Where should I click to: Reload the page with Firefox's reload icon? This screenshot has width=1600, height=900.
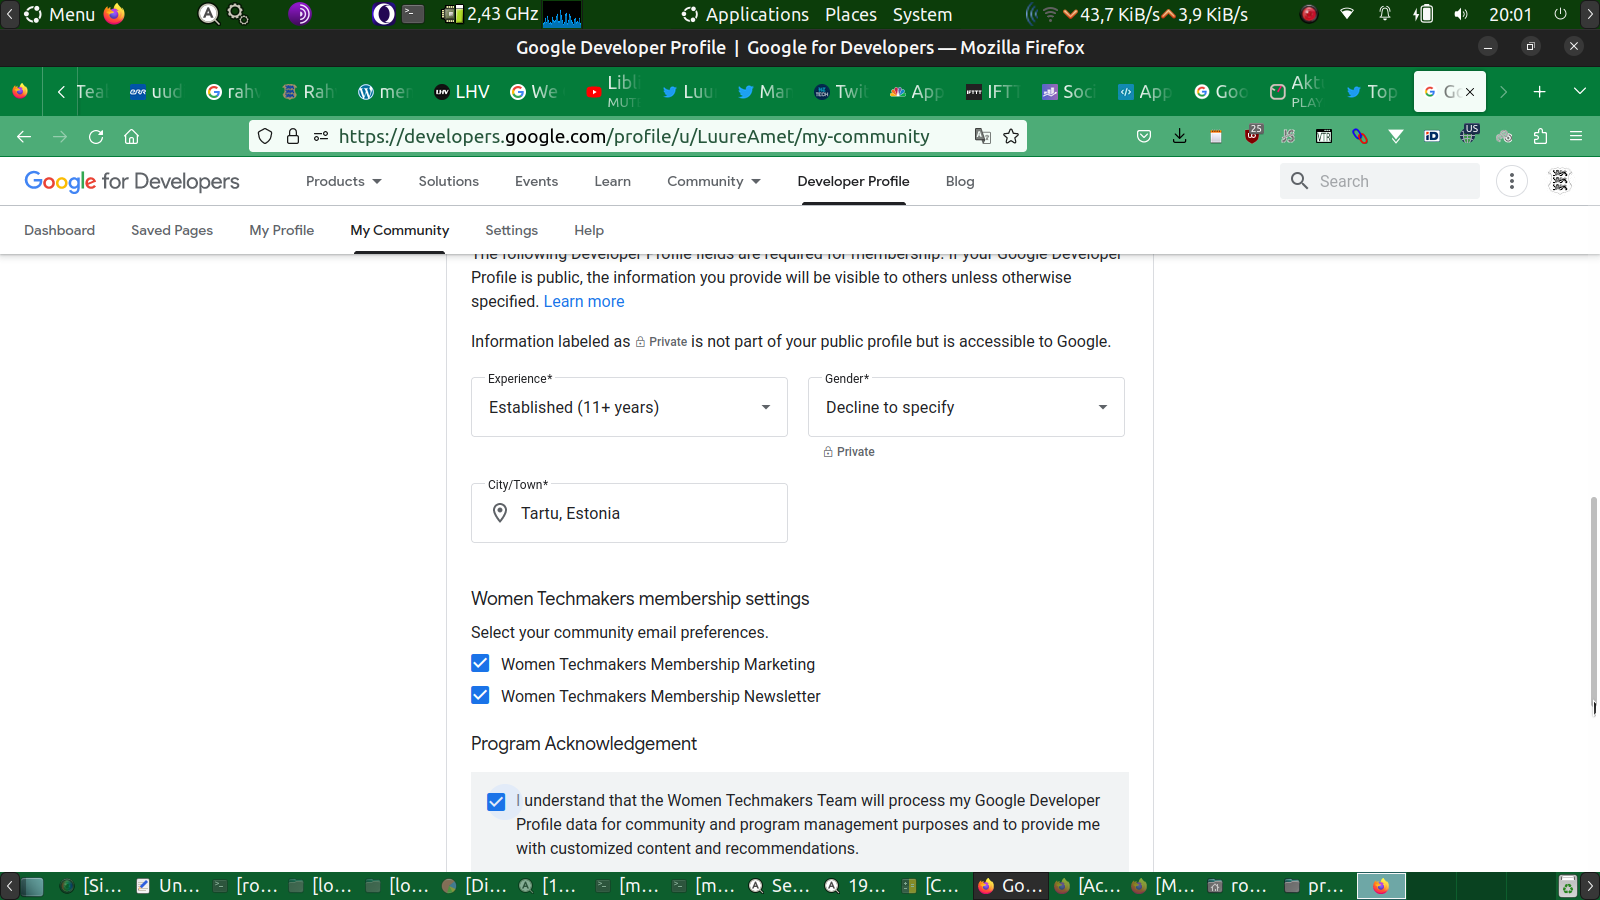pyautogui.click(x=96, y=136)
